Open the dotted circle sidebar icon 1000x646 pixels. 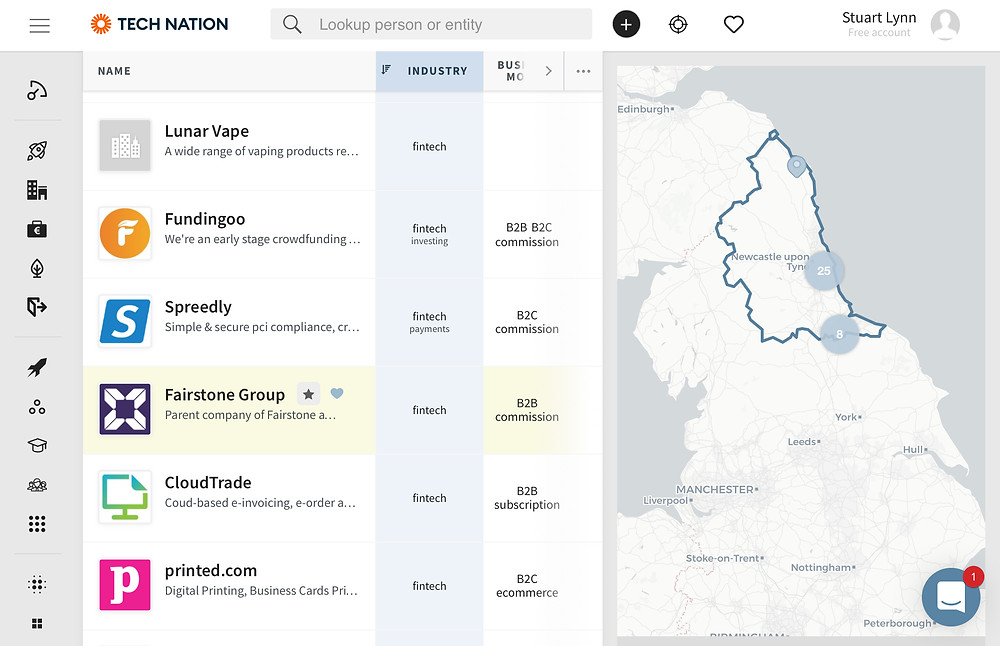(x=37, y=584)
